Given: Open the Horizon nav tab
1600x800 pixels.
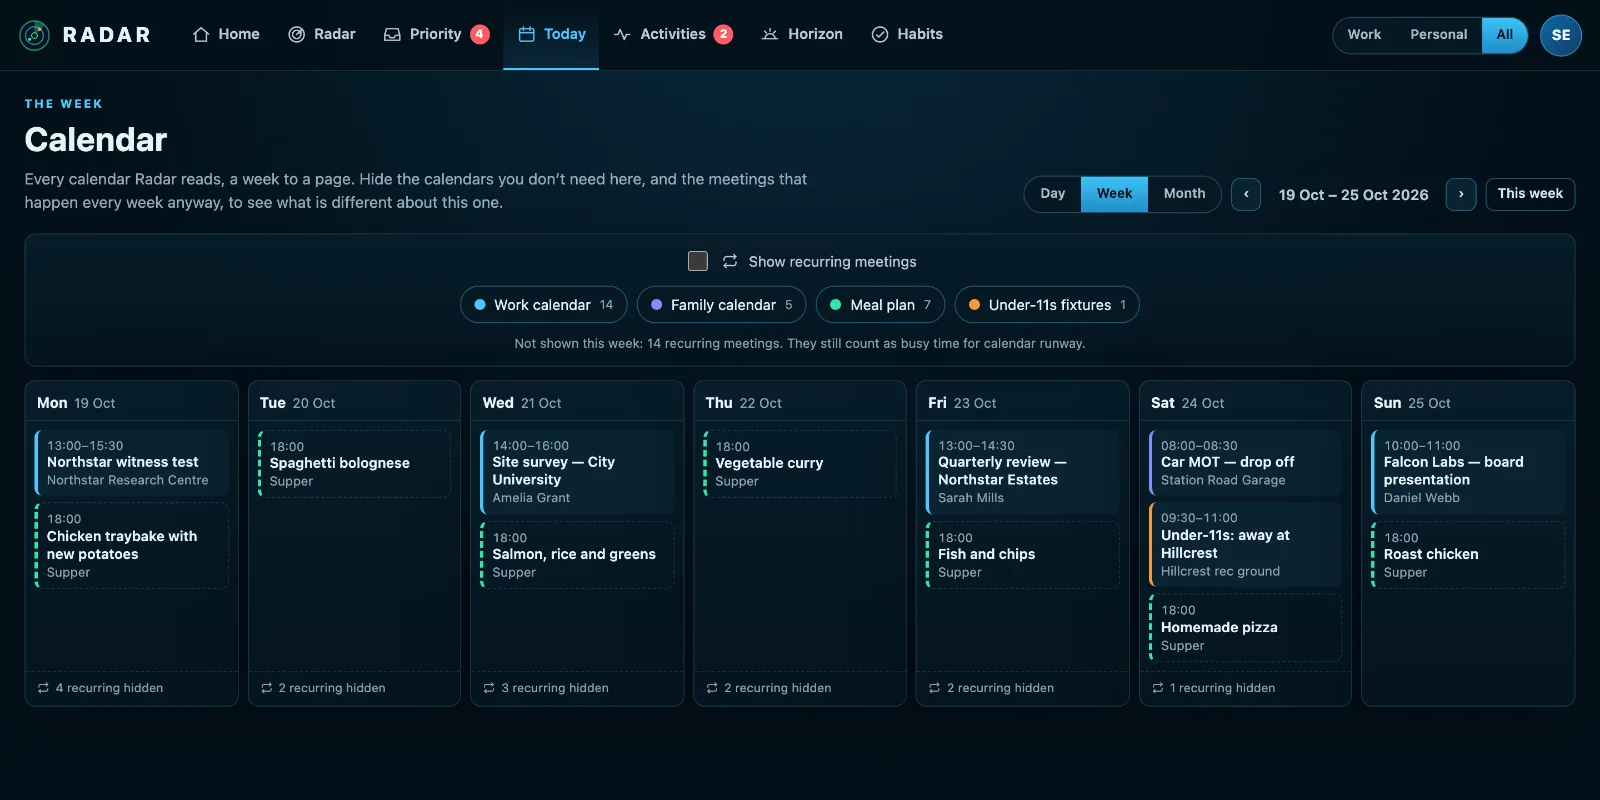Looking at the screenshot, I should coord(802,34).
